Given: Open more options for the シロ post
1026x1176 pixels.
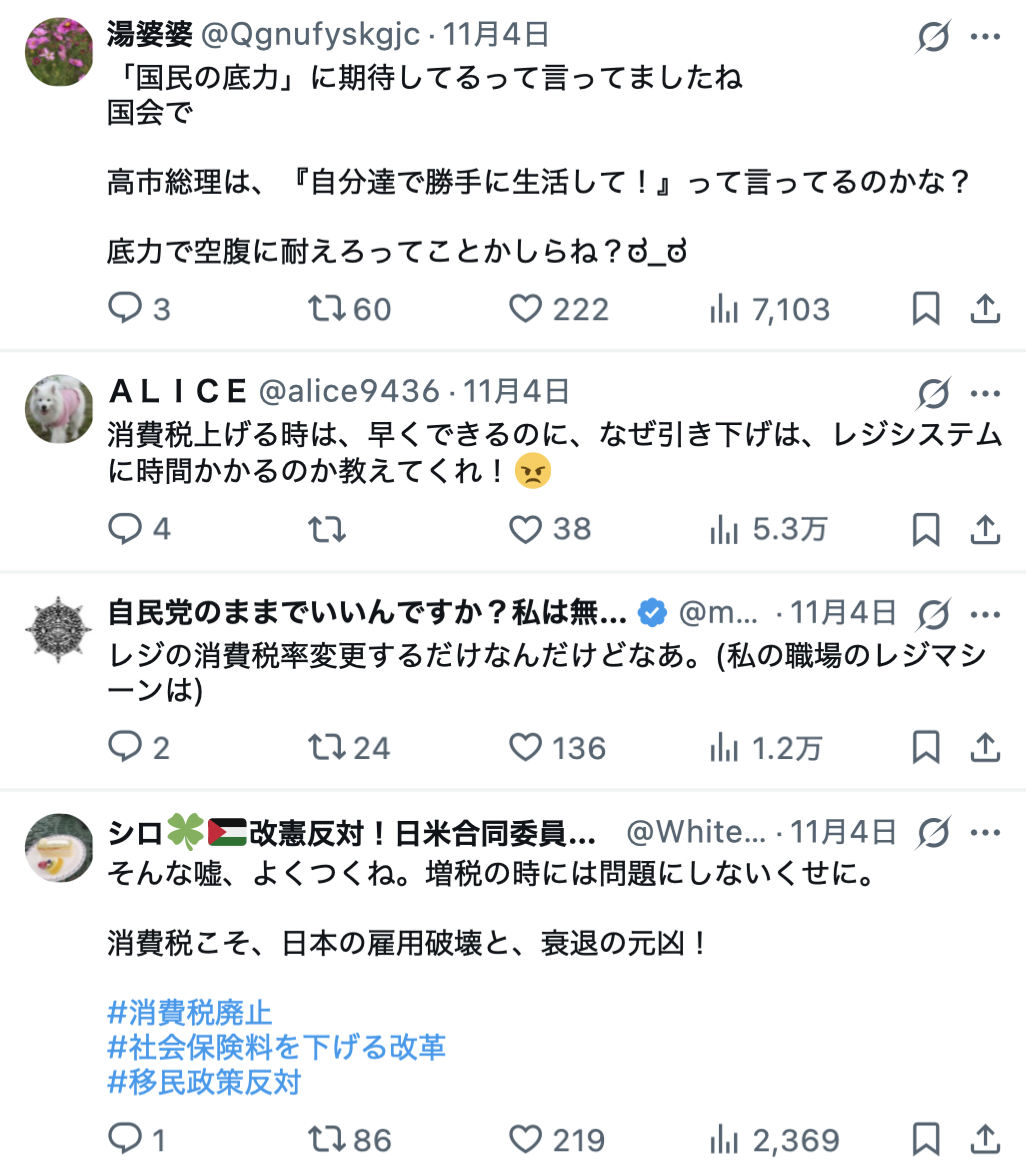Looking at the screenshot, I should (x=985, y=831).
